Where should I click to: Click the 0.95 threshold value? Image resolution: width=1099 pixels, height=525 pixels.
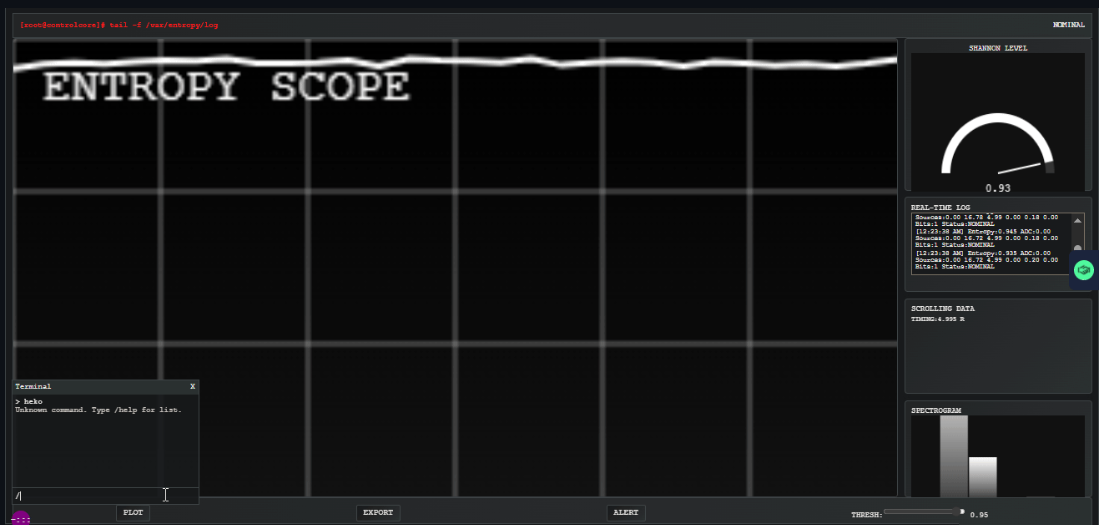(x=978, y=514)
